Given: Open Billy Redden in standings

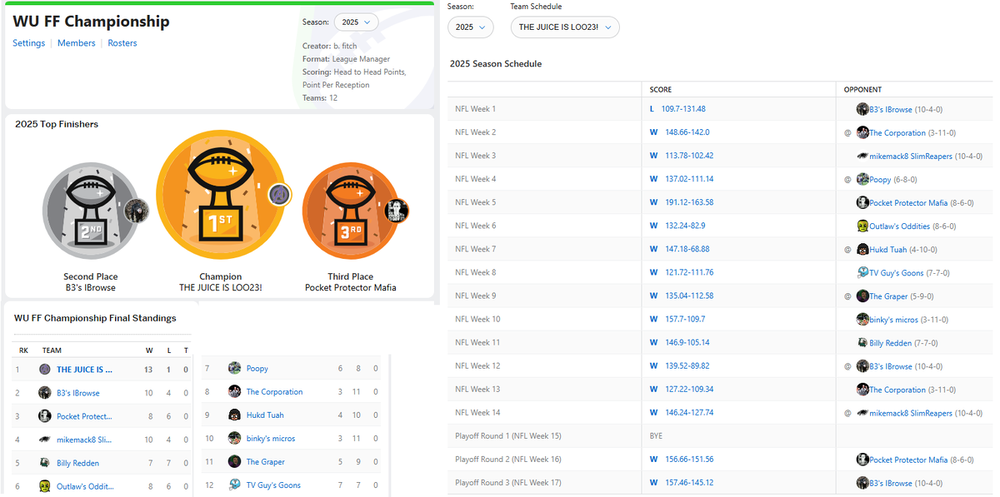Looking at the screenshot, I should 78,463.
